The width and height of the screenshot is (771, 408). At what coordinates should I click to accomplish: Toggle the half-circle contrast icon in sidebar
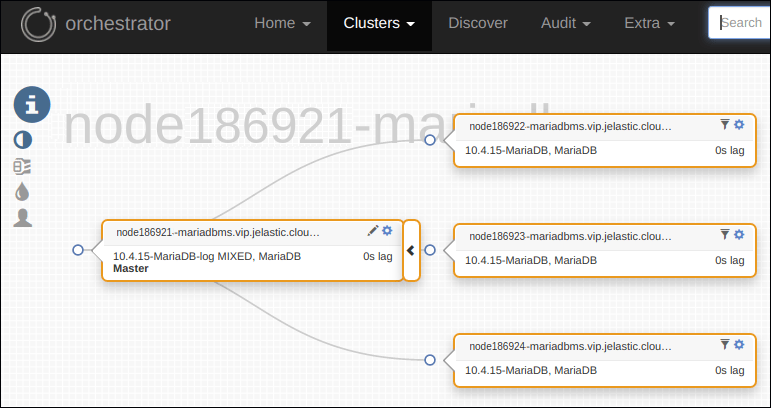23,141
